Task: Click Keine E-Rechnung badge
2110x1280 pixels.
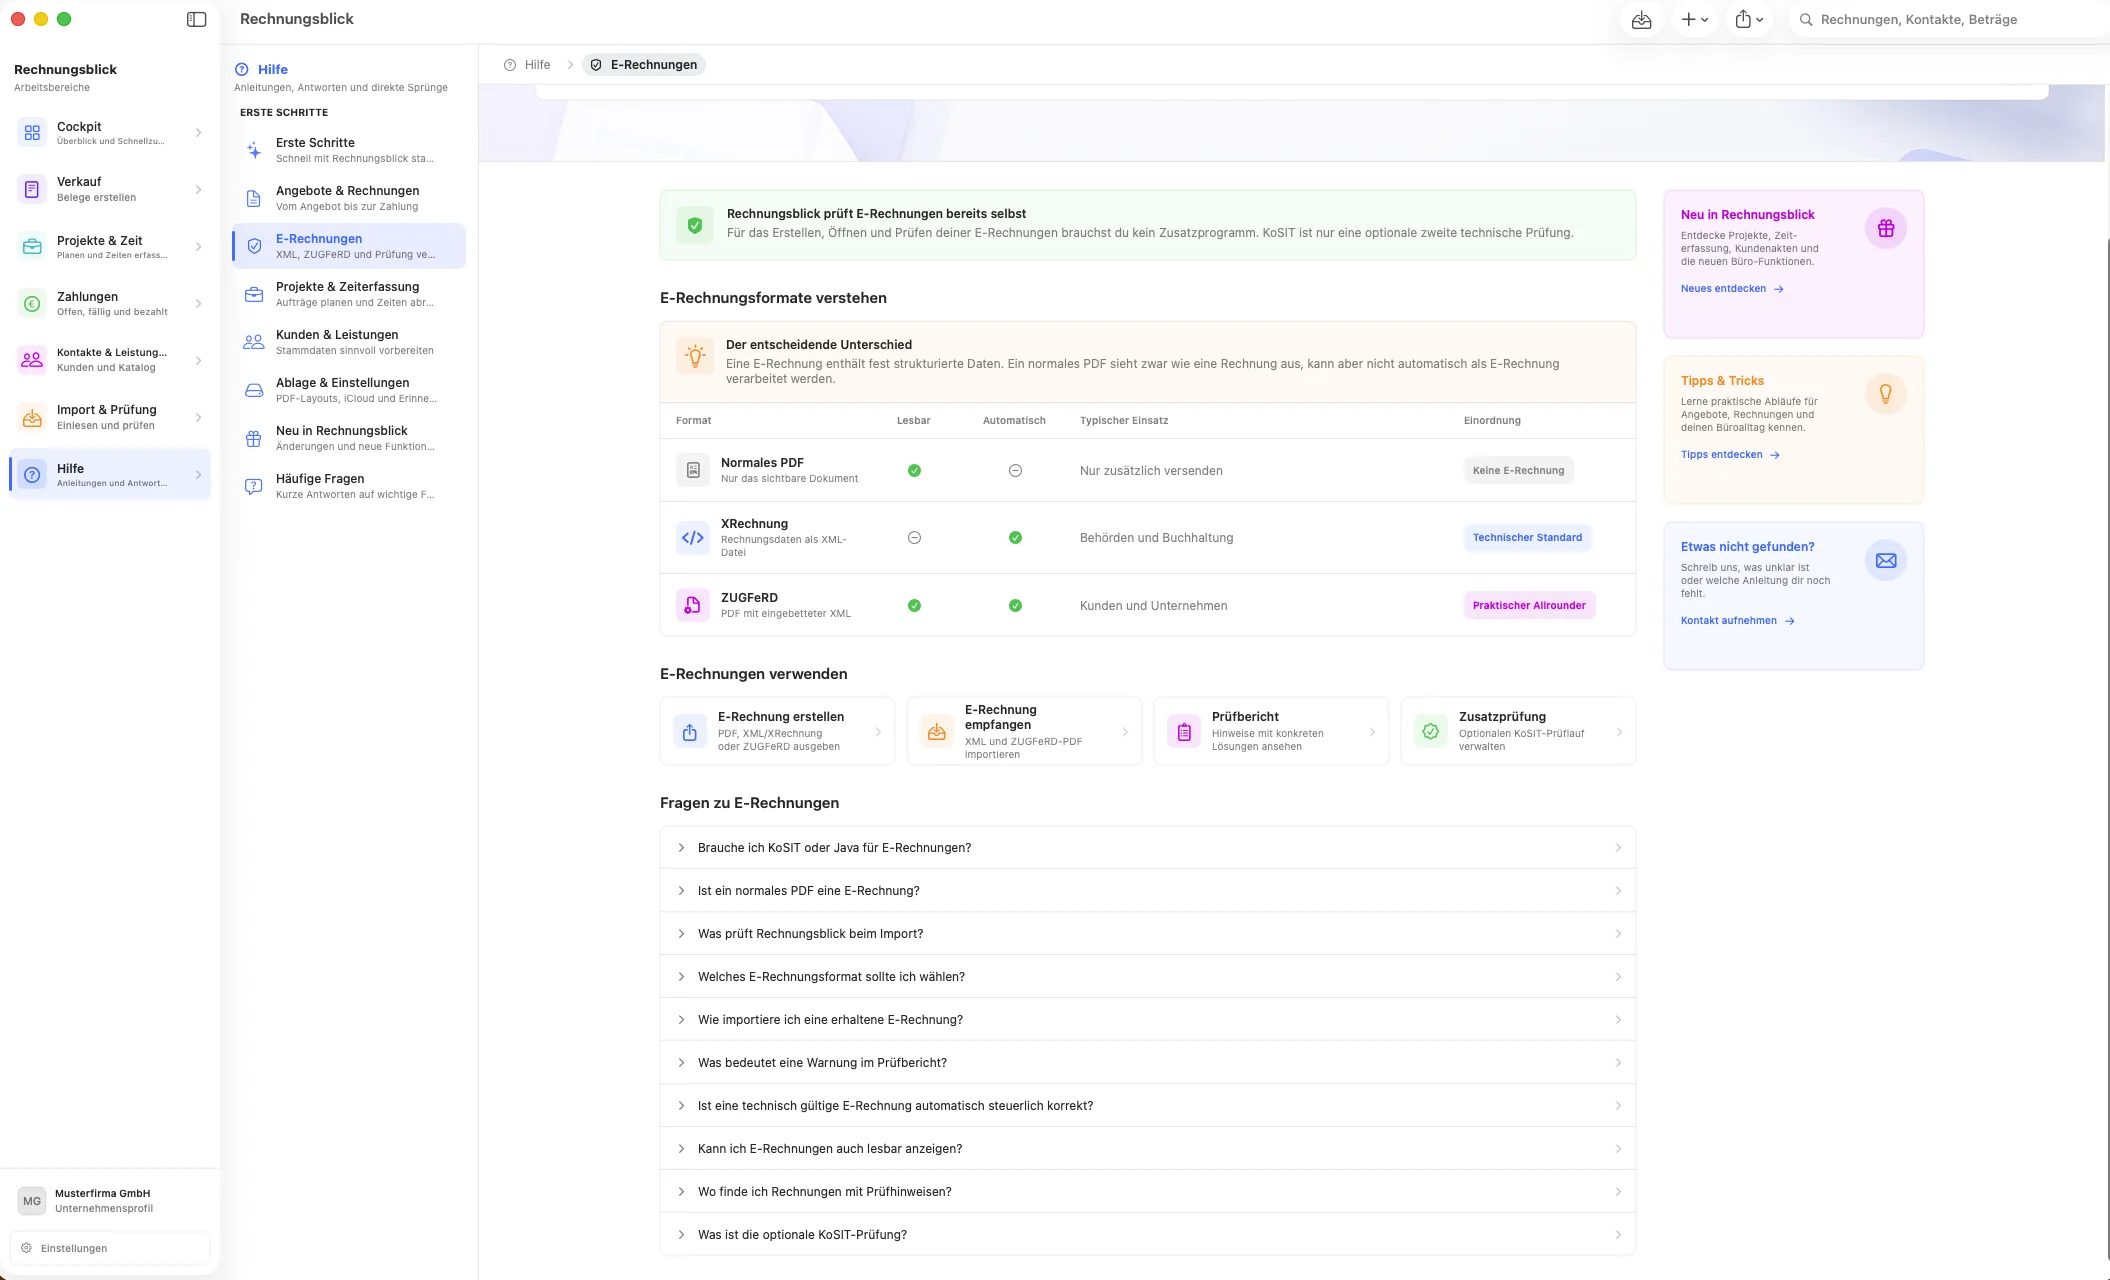Action: [x=1518, y=470]
